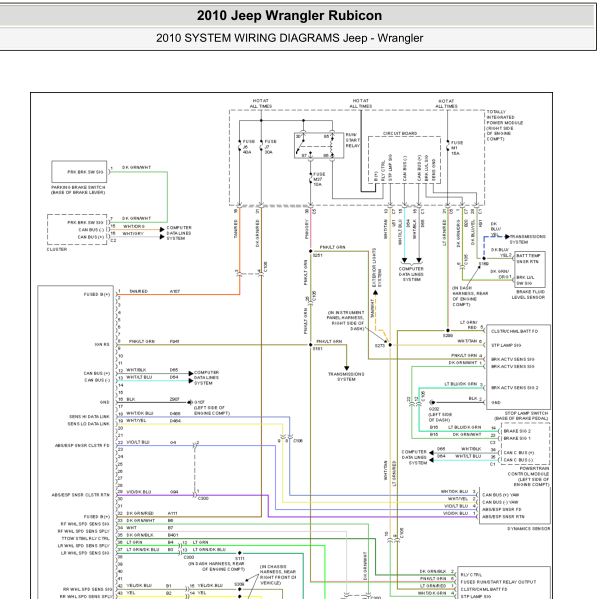Select the 'BRAKE FLUID LEVEL SENSOR' caption
Viewport: 597px width, 599px height.
(528, 294)
